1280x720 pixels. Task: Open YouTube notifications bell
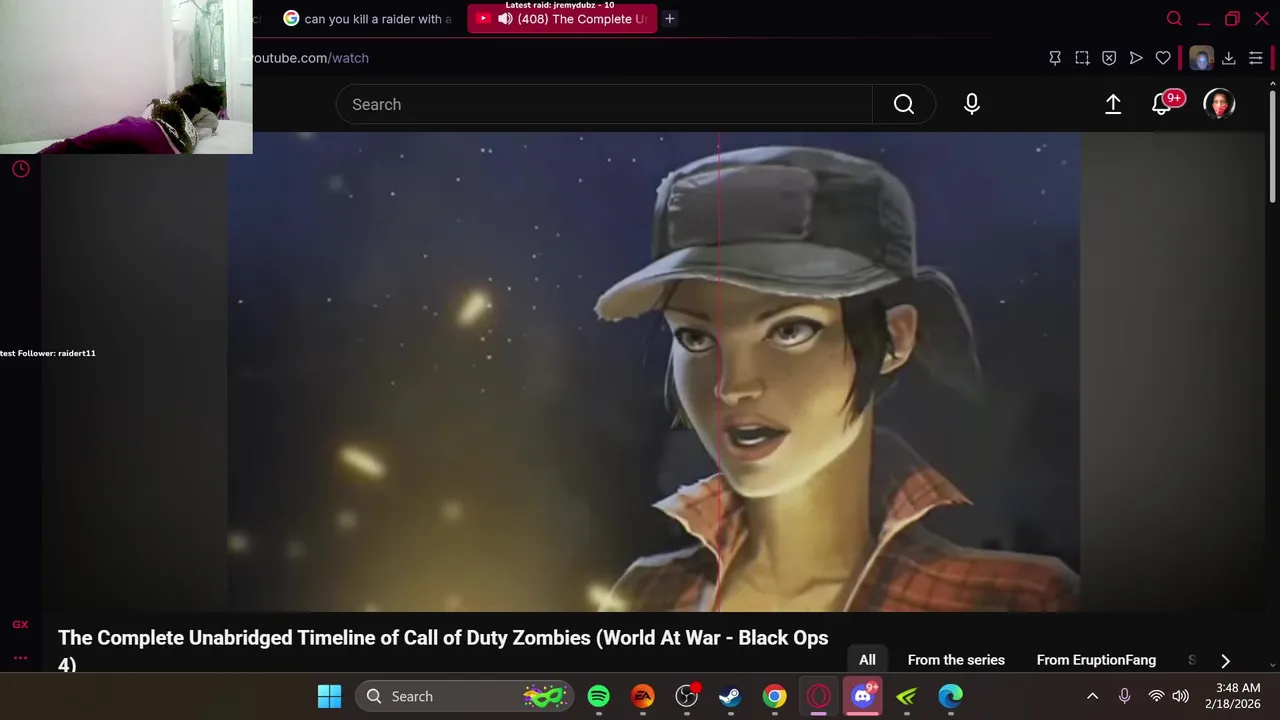1163,104
